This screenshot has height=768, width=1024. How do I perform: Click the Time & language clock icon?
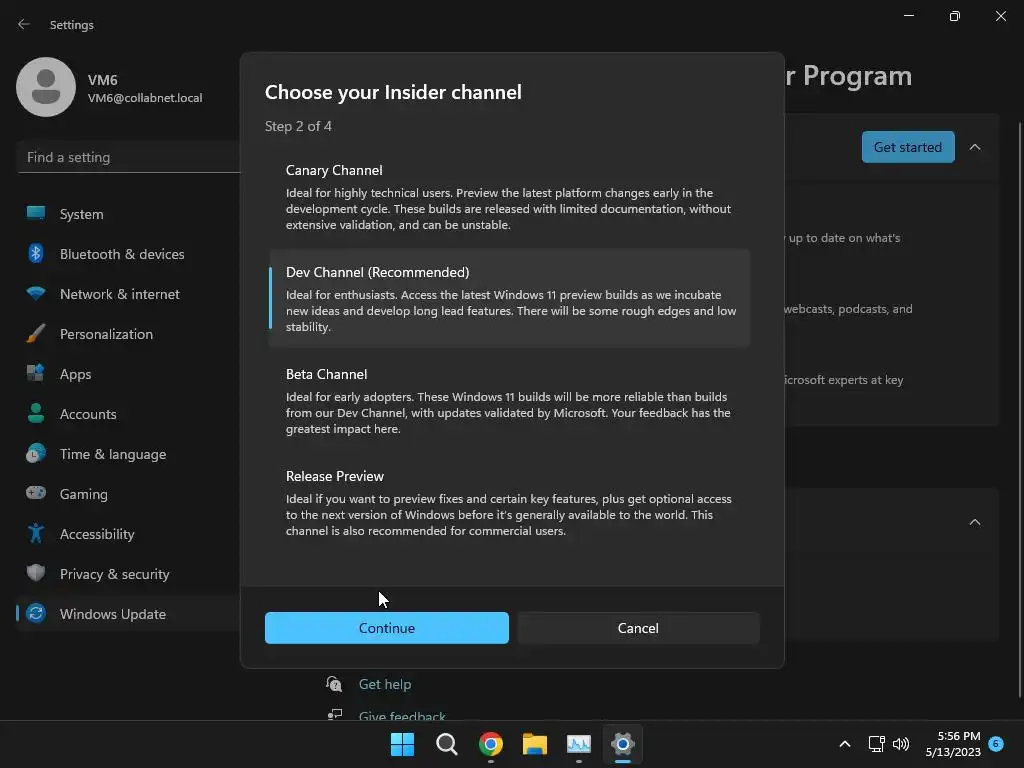[x=36, y=453]
